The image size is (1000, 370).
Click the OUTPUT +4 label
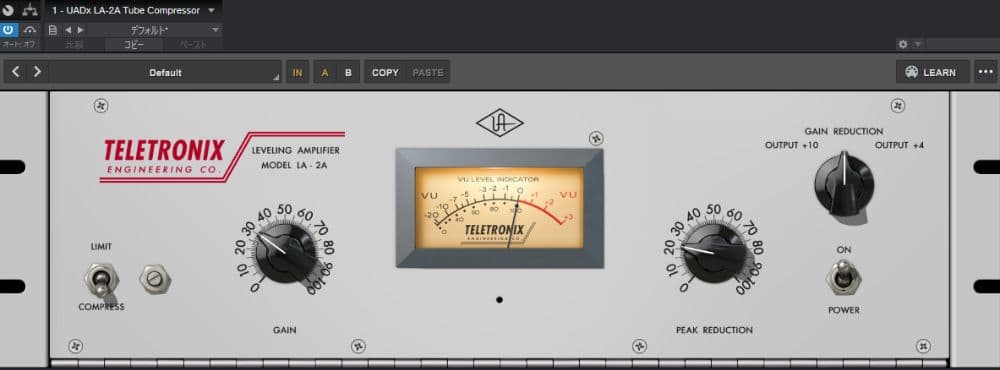click(x=899, y=145)
